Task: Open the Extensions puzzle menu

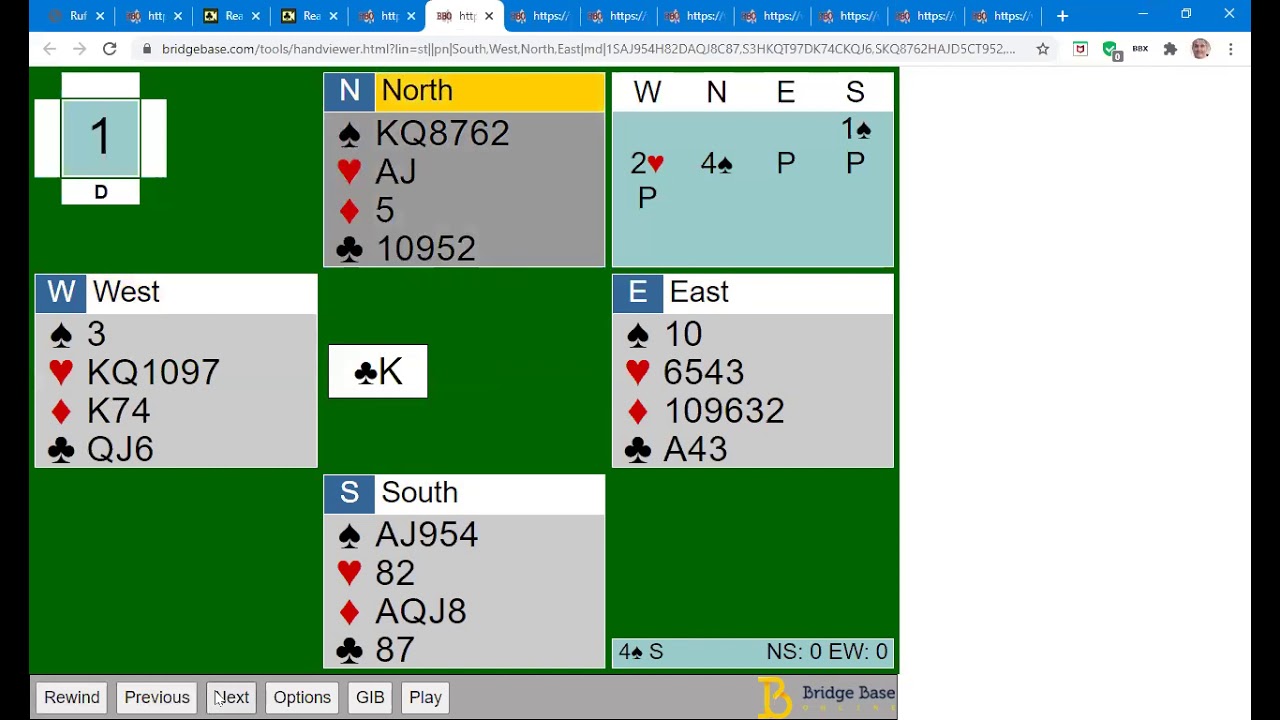Action: 1170,49
